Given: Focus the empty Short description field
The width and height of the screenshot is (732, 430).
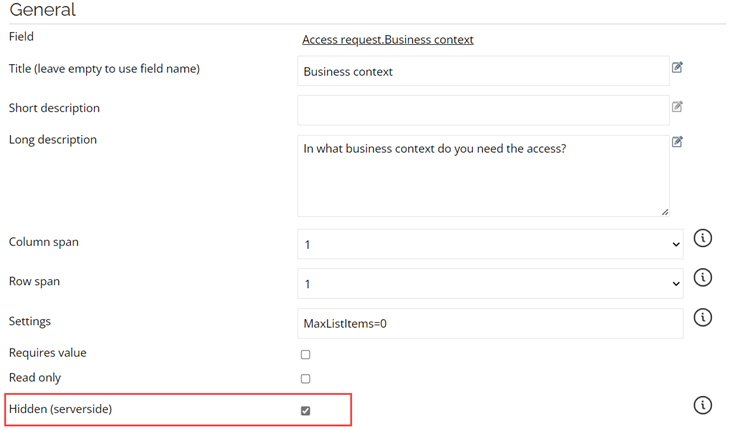Looking at the screenshot, I should 483,111.
